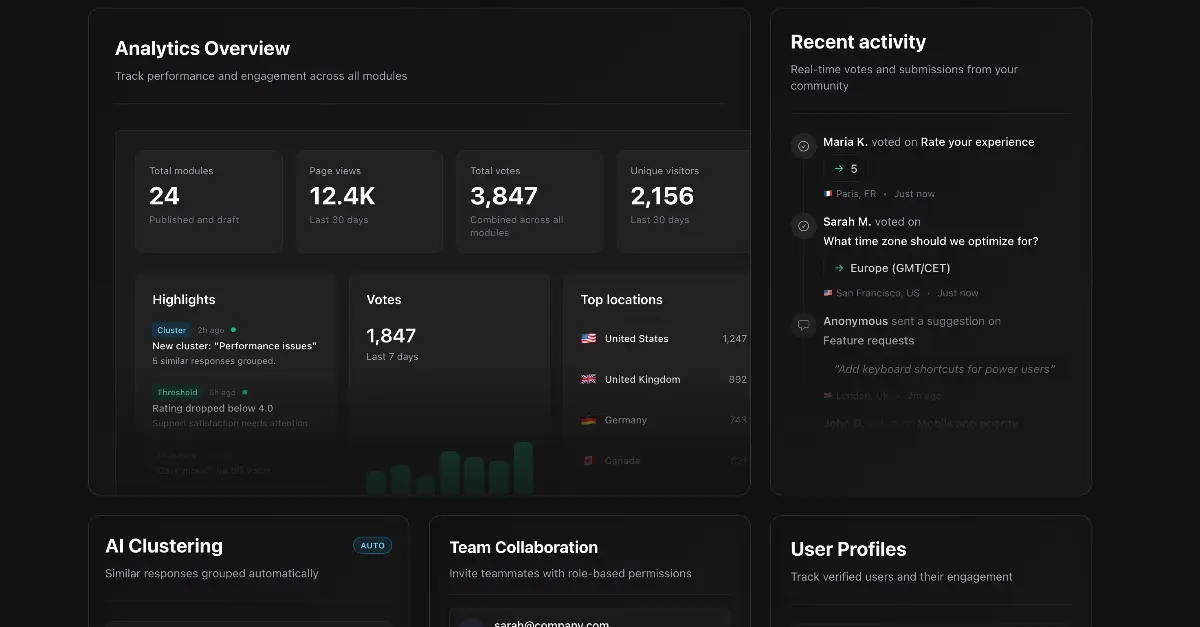Viewport: 1200px width, 627px height.
Task: Click the speech bubble icon beside Anonymous
Action: point(803,325)
